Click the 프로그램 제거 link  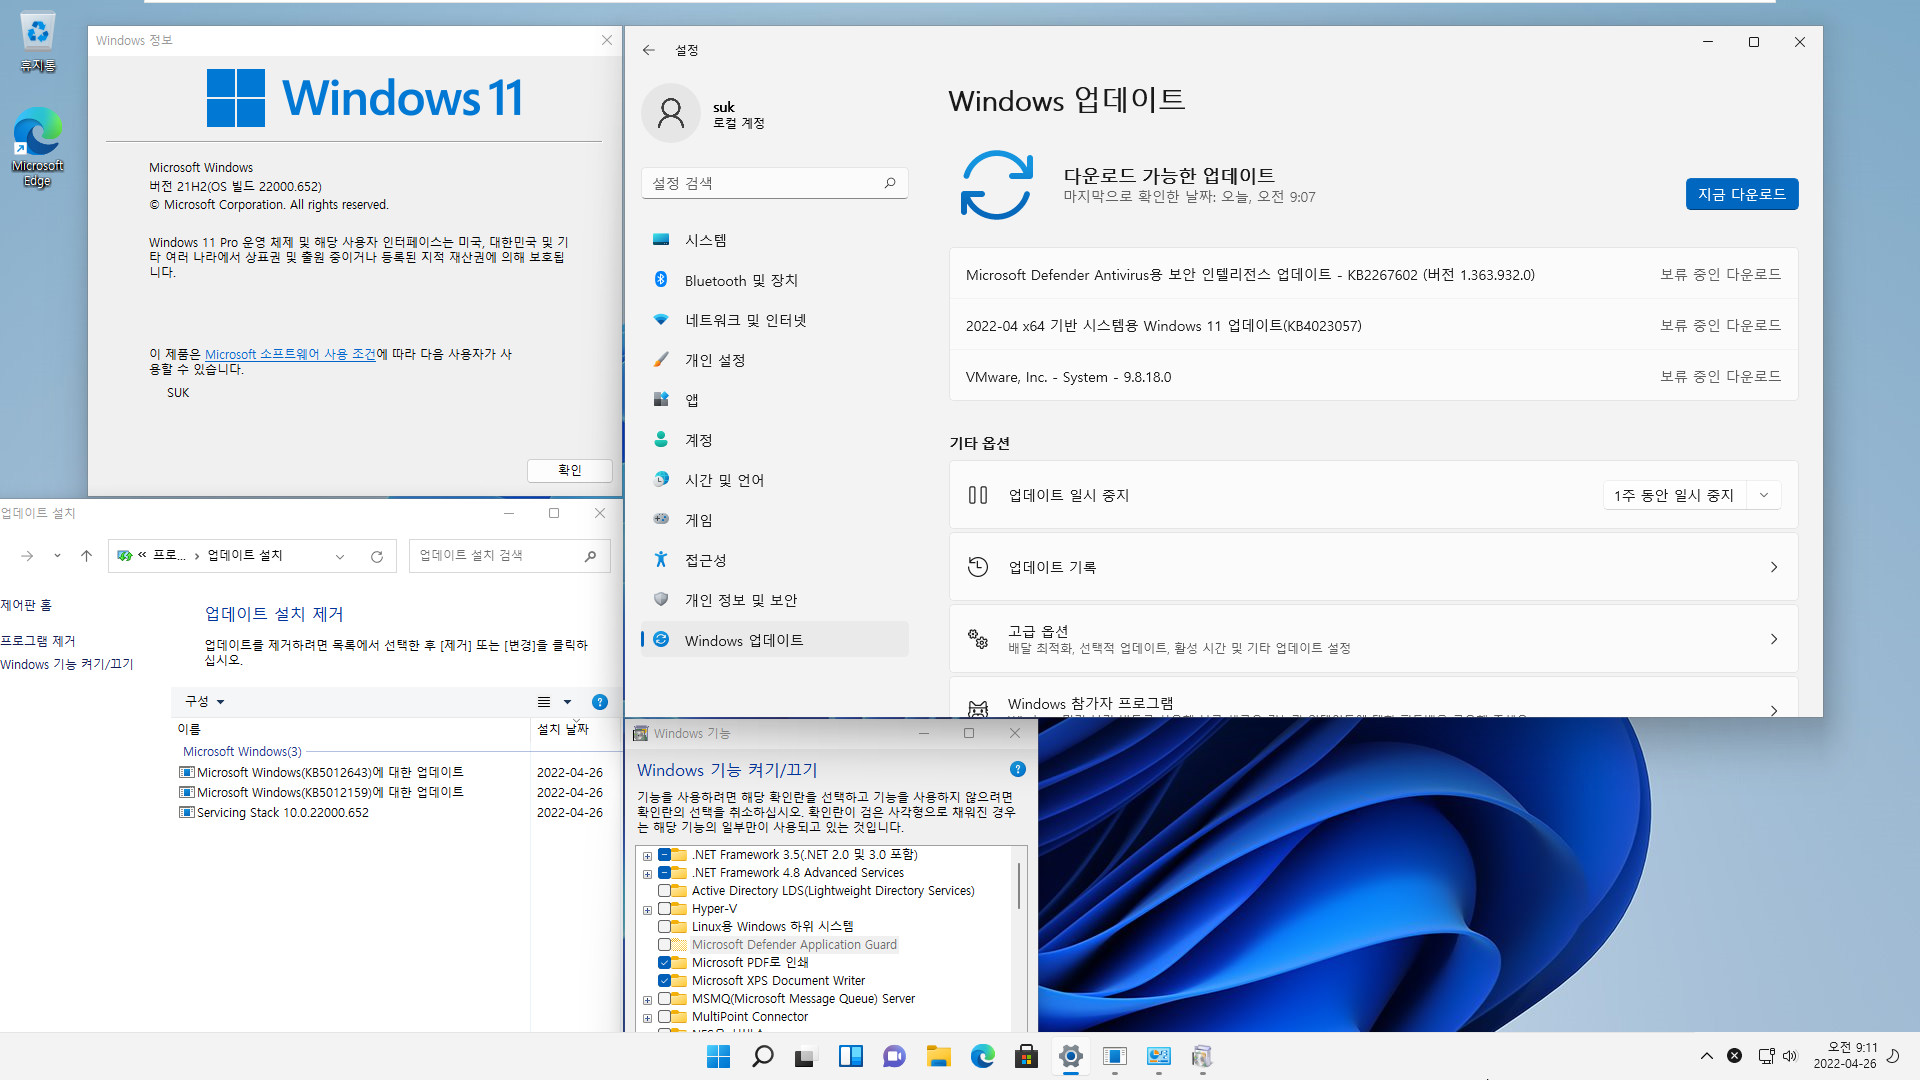pos(38,641)
